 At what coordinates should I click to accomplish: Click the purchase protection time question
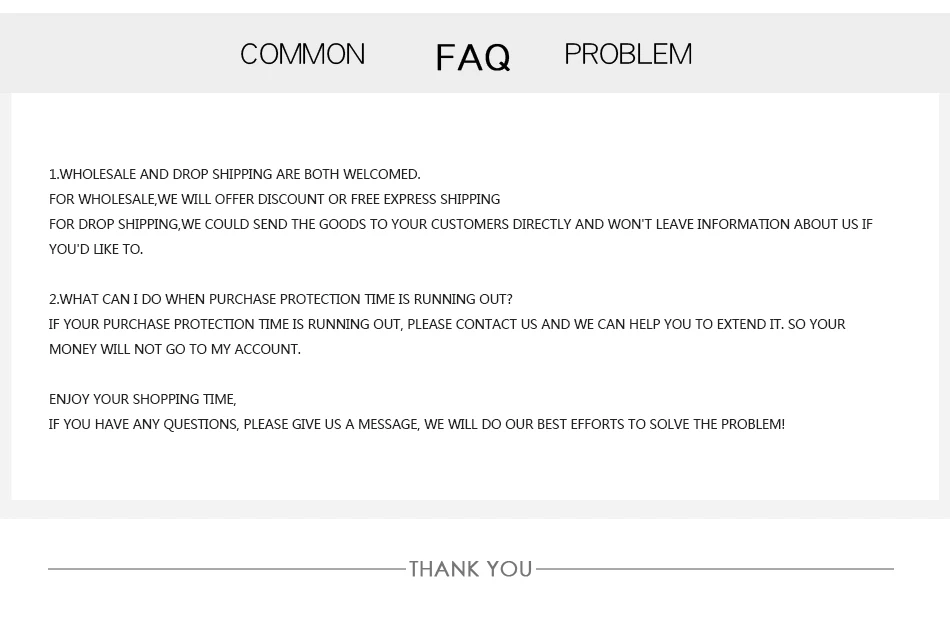click(281, 299)
